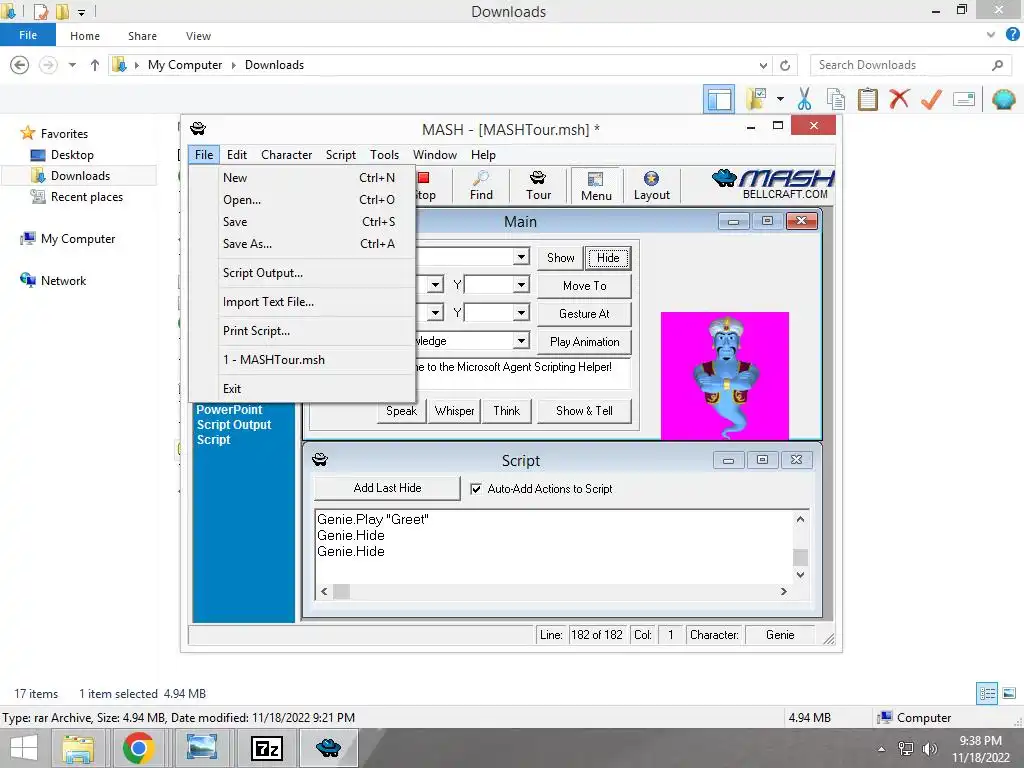Click the scissors Cut icon in Explorer toolbar

click(x=804, y=99)
